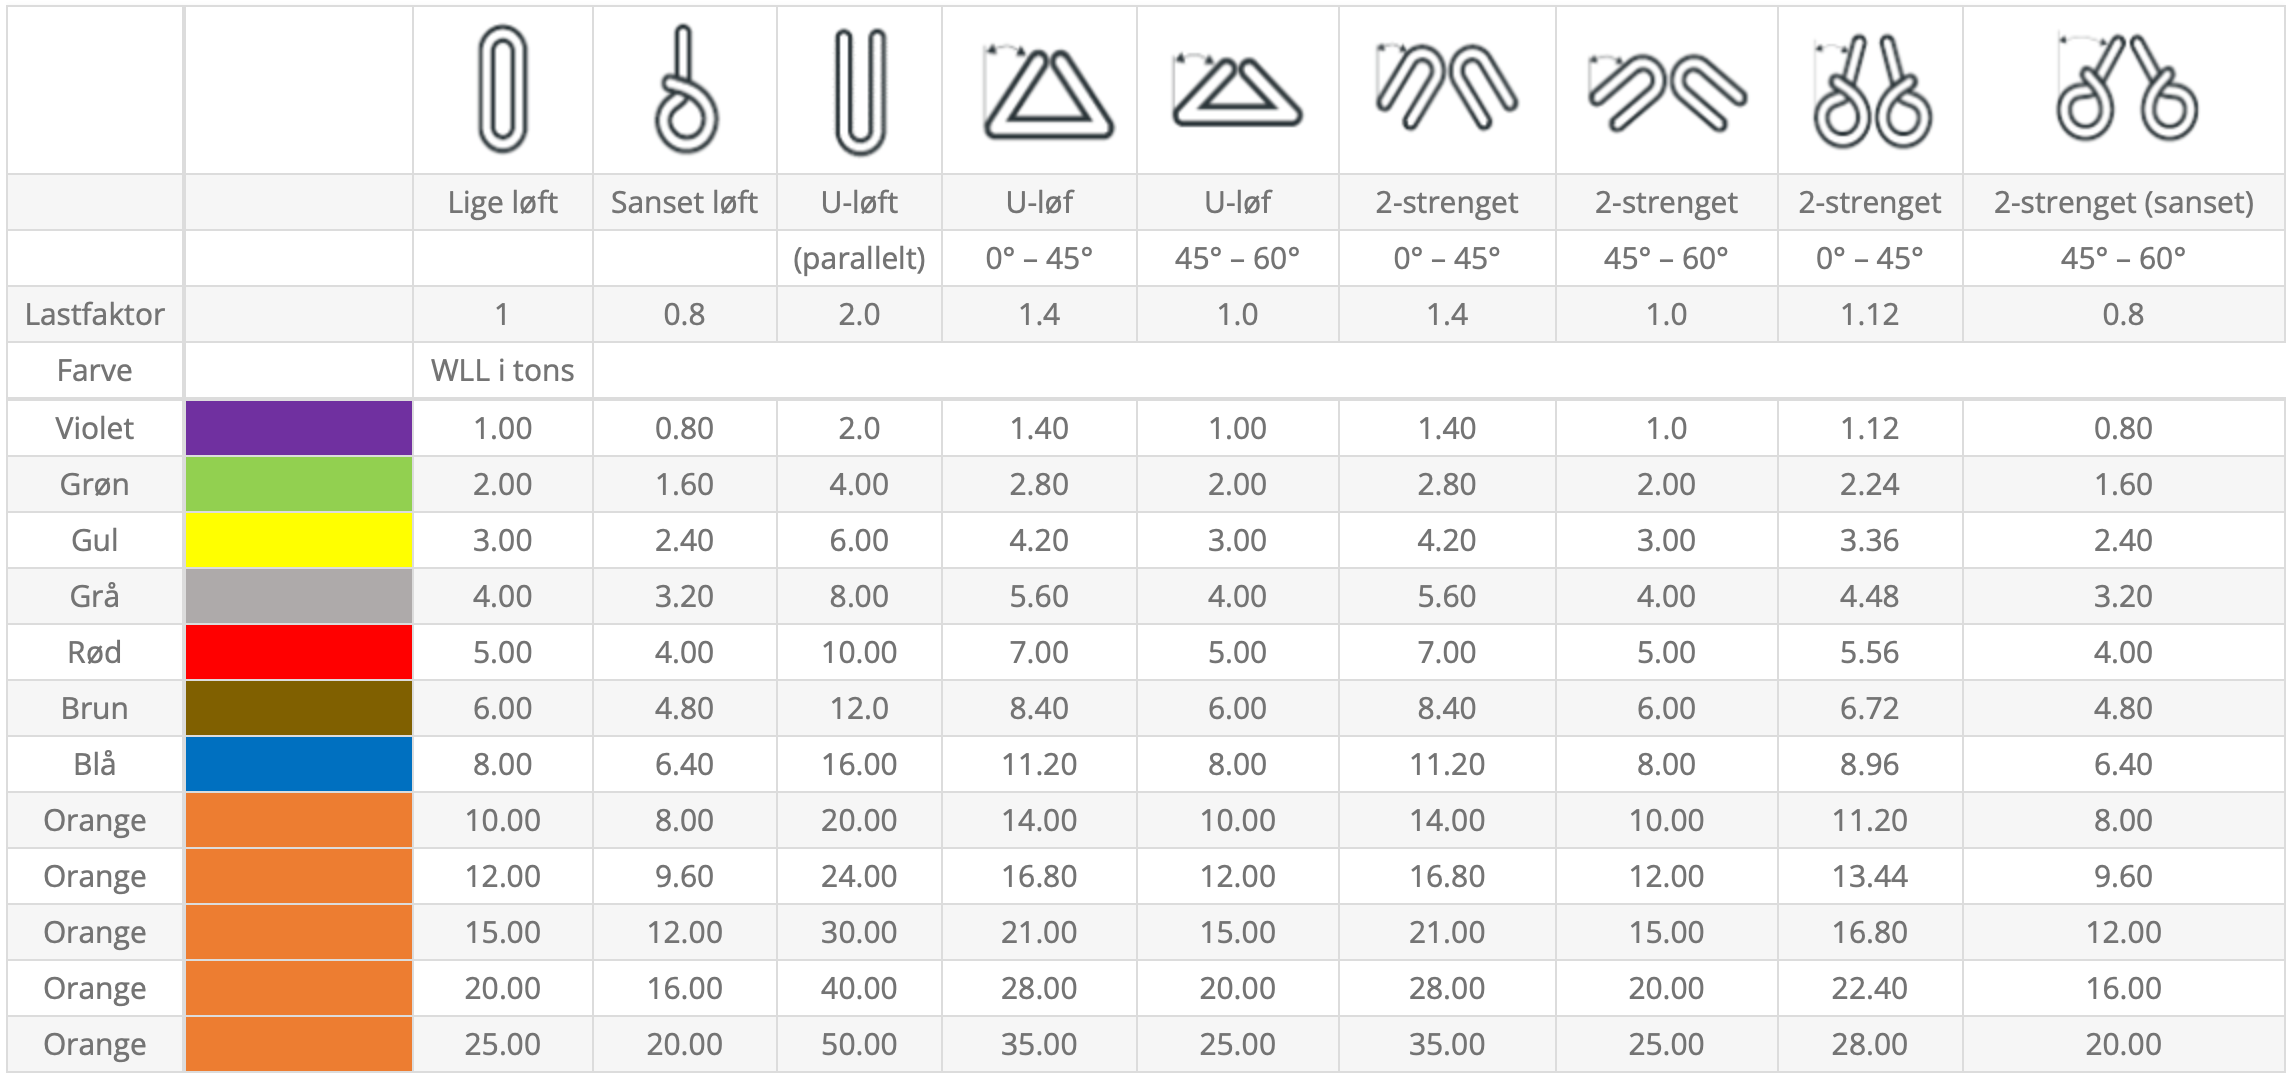The width and height of the screenshot is (2294, 1080).
Task: Click the two-leg 45°–60° sling icon
Action: click(1667, 92)
